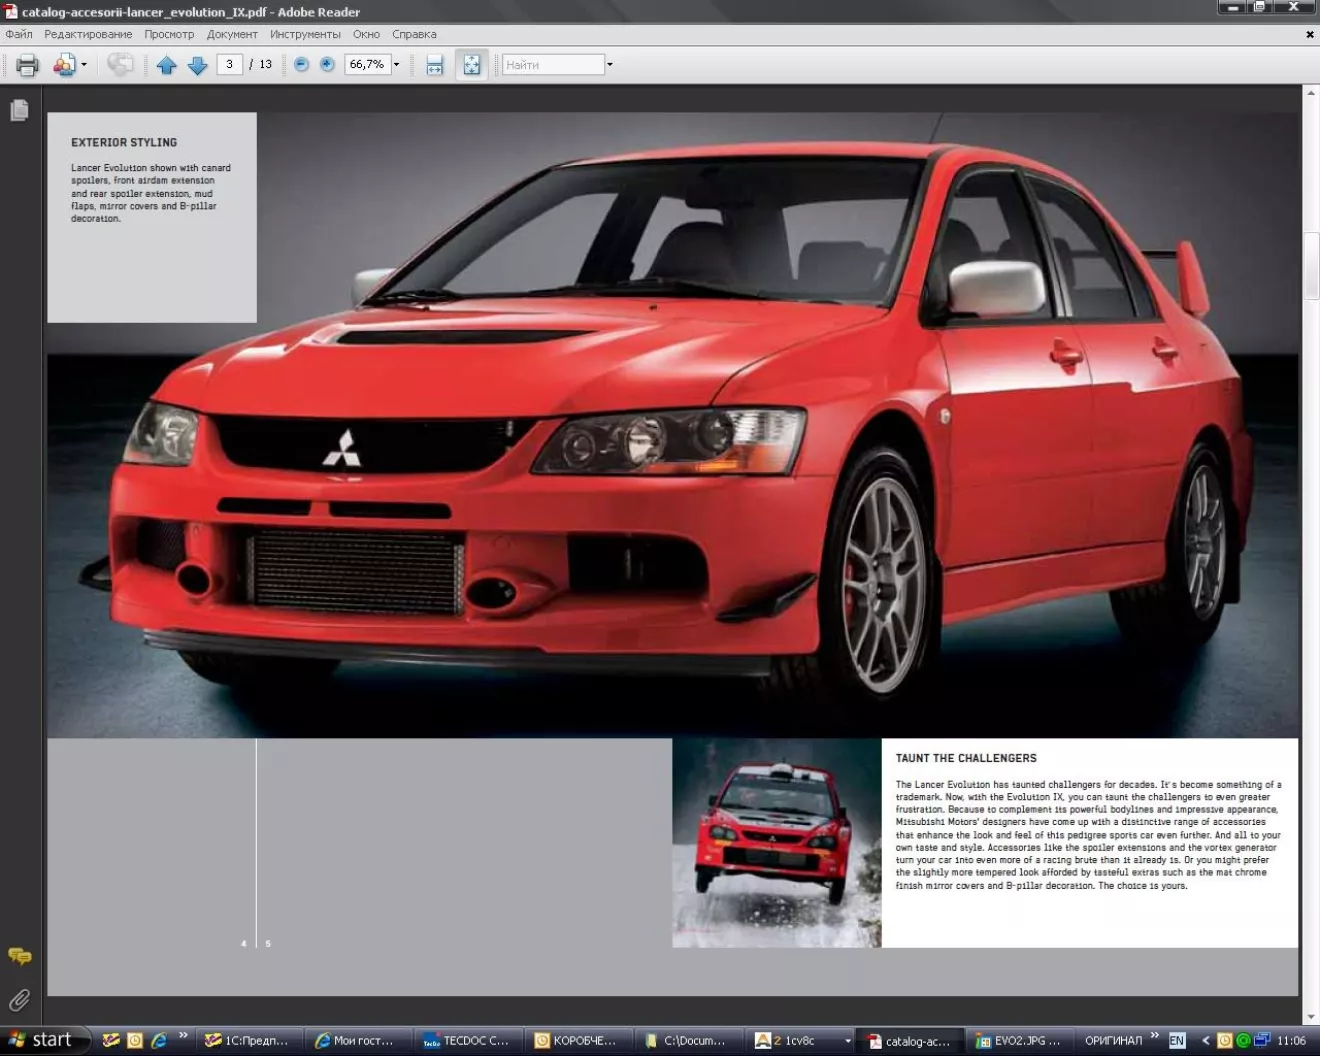Open the Attachments paperclip panel
Viewport: 1320px width, 1056px height.
[x=19, y=1000]
